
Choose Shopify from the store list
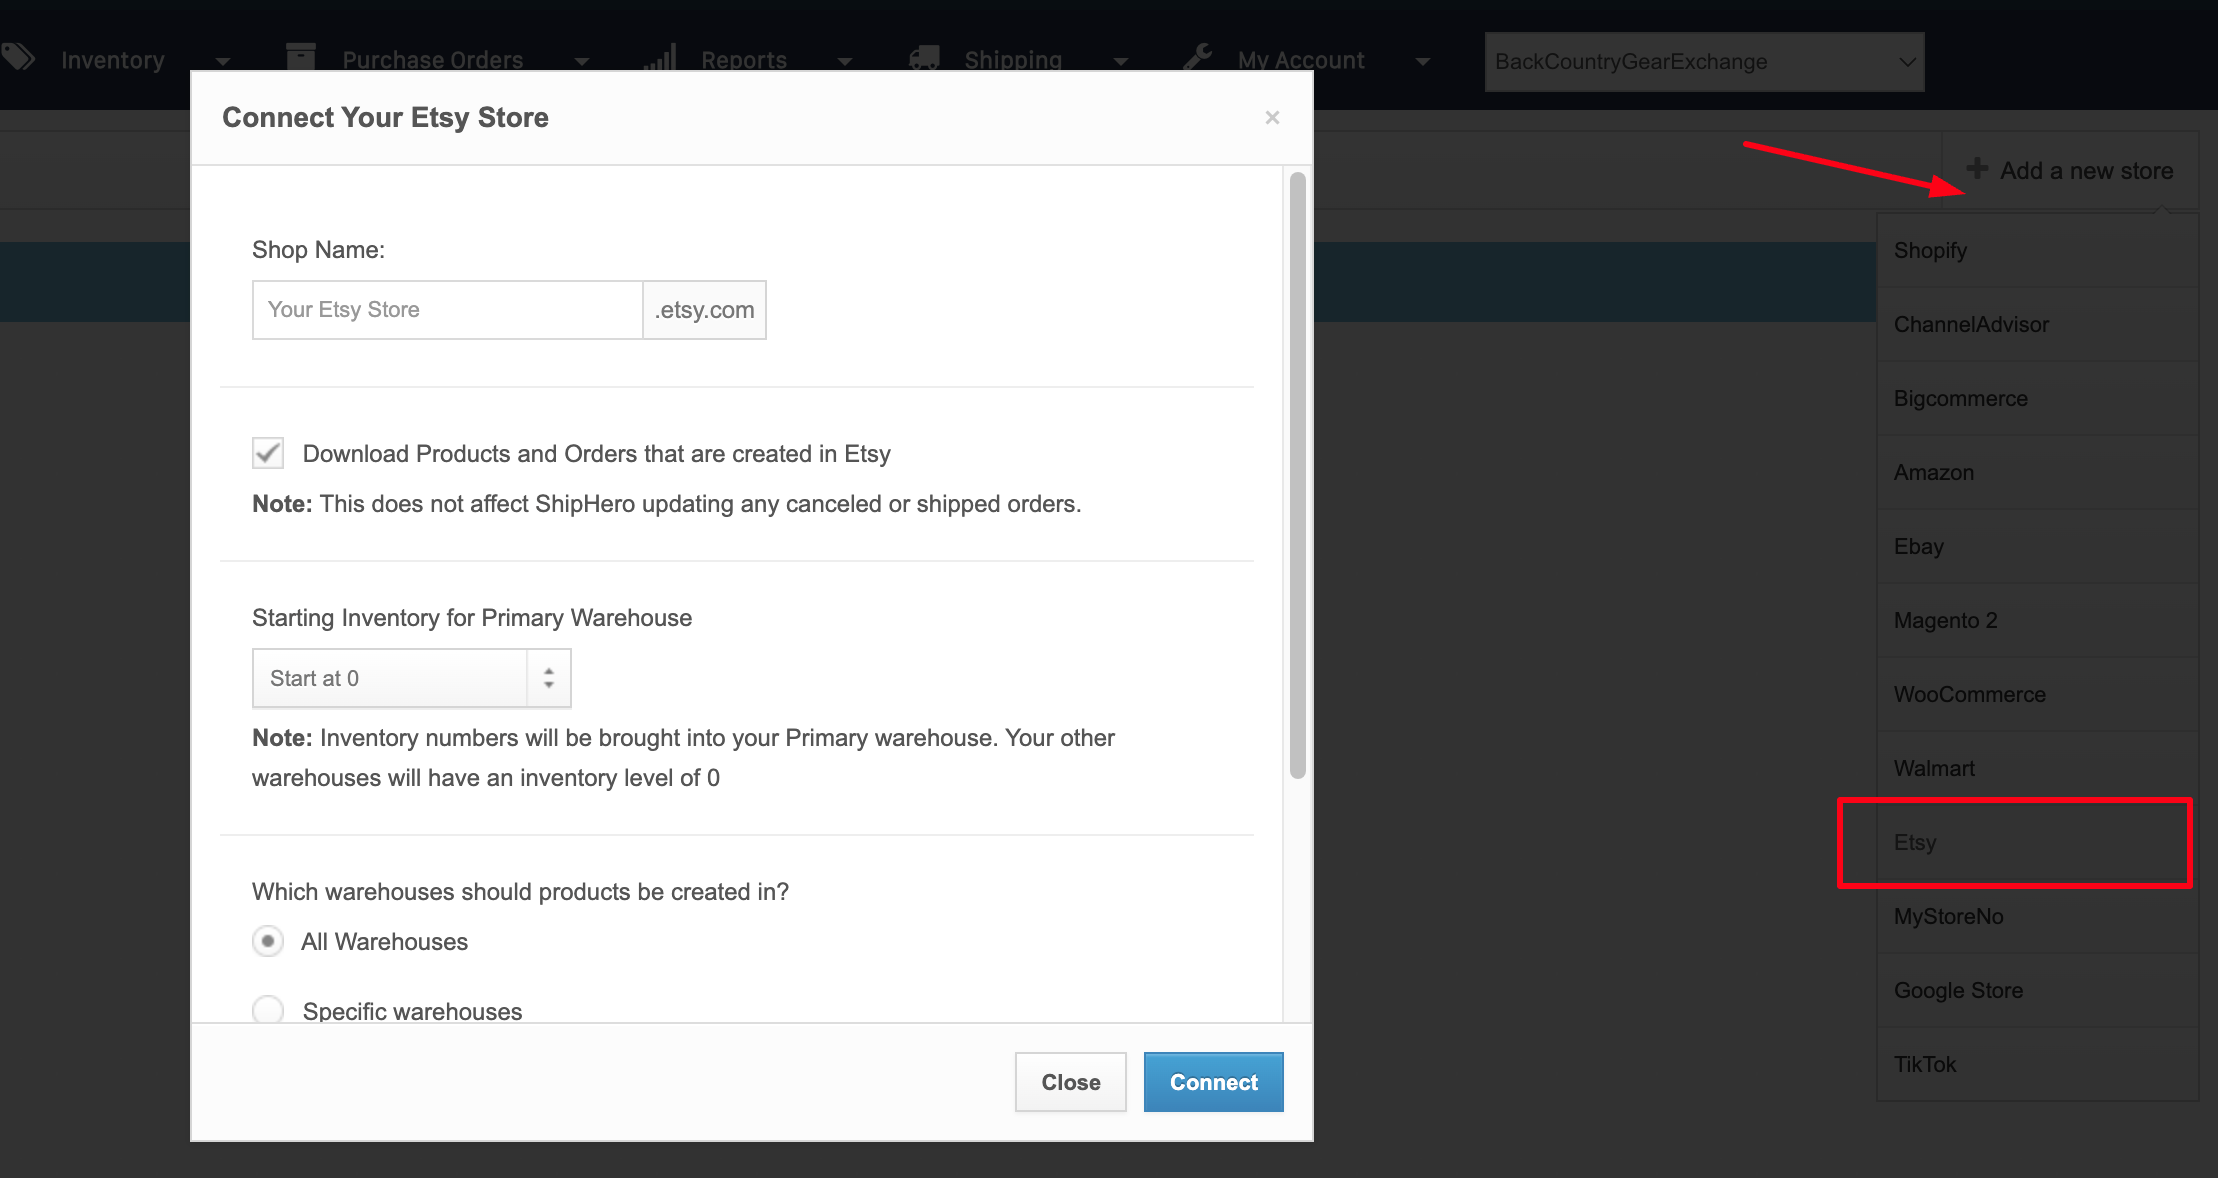click(2037, 250)
